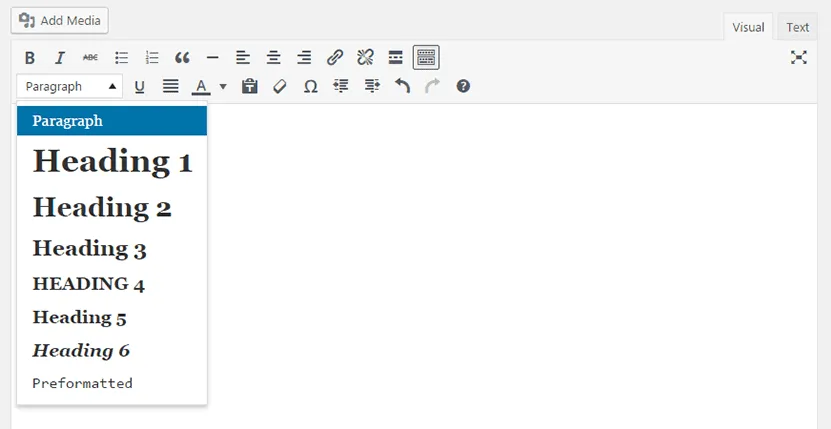Image resolution: width=831 pixels, height=429 pixels.
Task: Click the Add Media button
Action: tap(60, 20)
